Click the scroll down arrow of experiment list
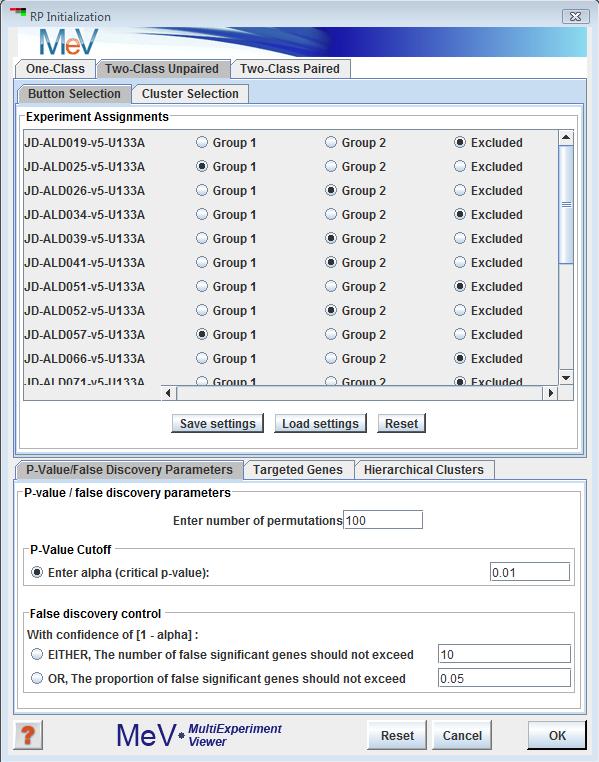The width and height of the screenshot is (599, 762). coord(566,378)
